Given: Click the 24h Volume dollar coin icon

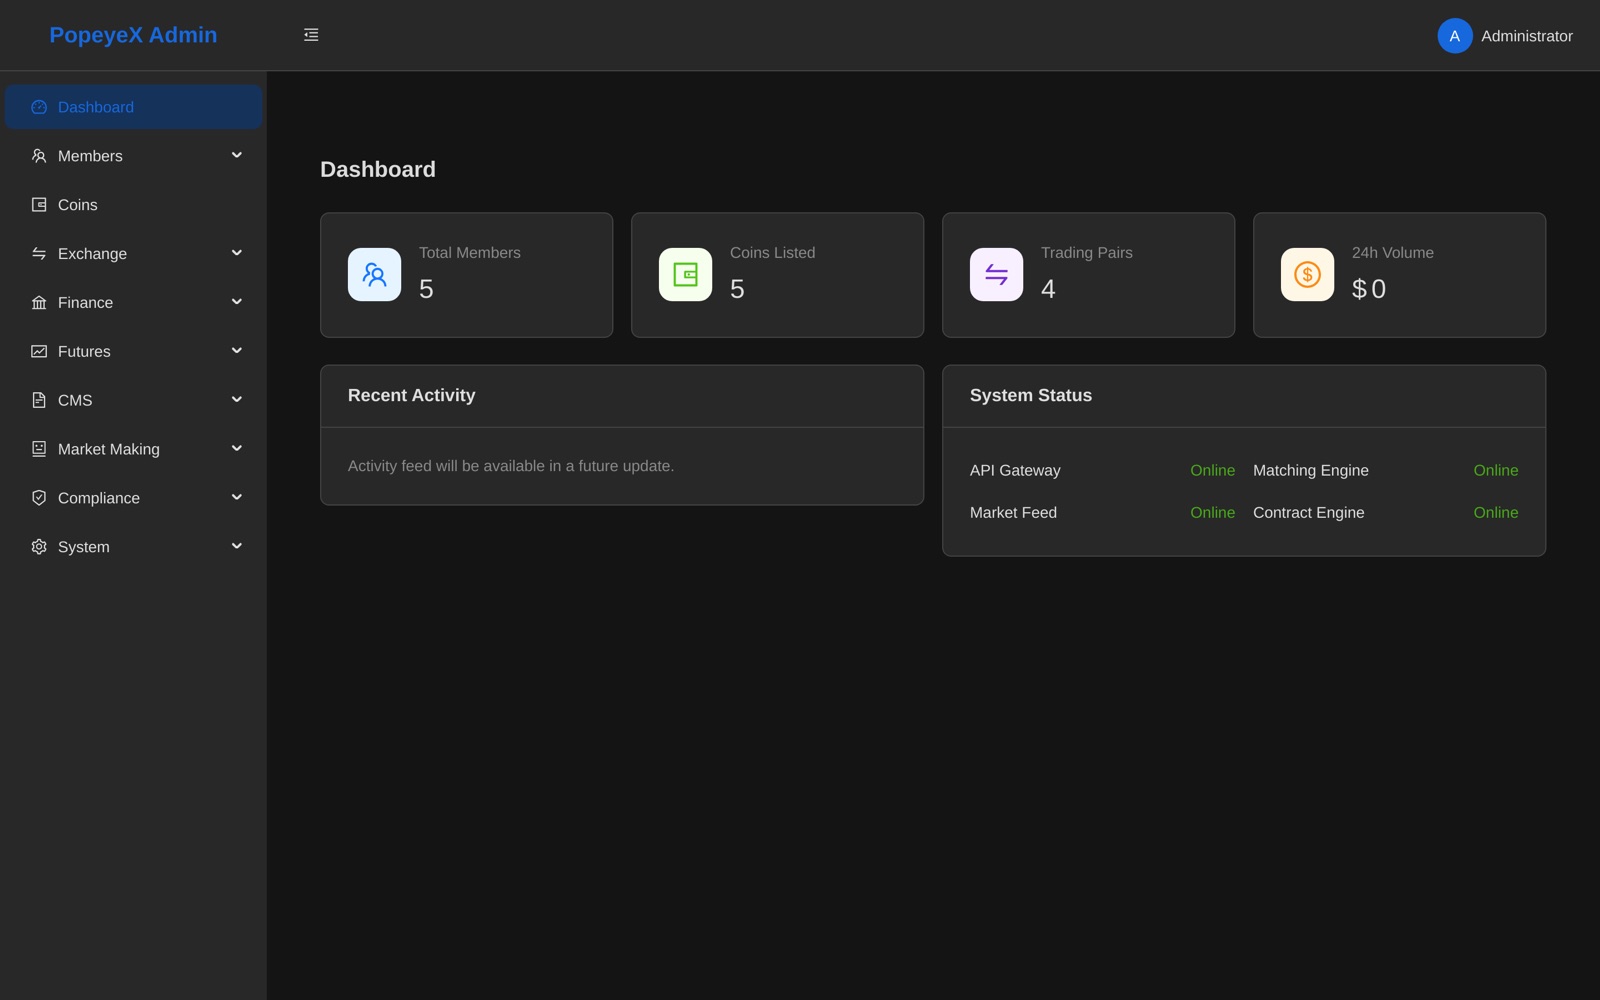Looking at the screenshot, I should [x=1307, y=274].
